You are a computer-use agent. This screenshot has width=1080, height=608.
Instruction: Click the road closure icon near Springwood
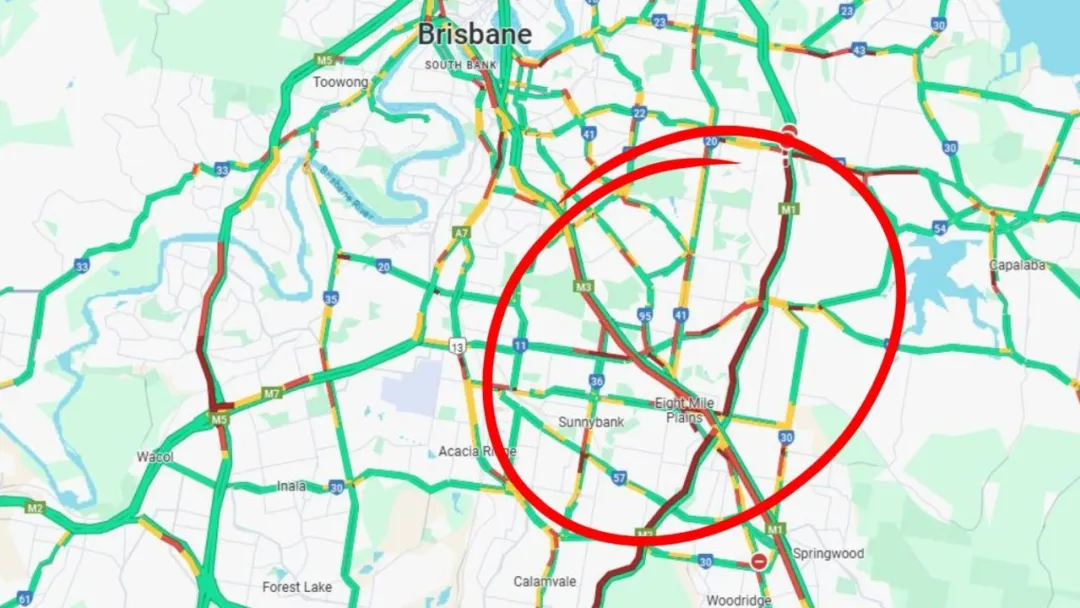point(758,562)
